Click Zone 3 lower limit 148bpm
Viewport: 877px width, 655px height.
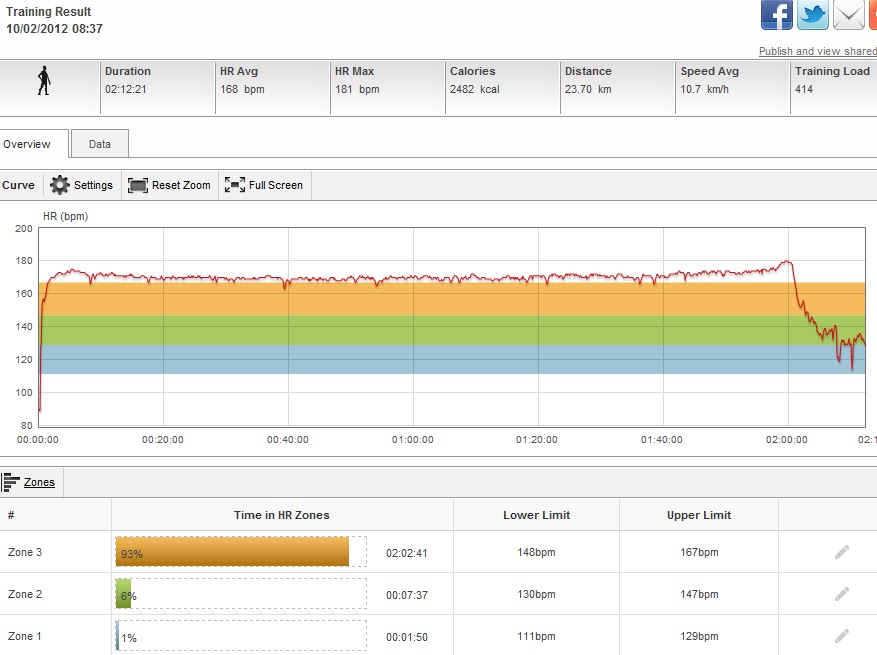536,552
